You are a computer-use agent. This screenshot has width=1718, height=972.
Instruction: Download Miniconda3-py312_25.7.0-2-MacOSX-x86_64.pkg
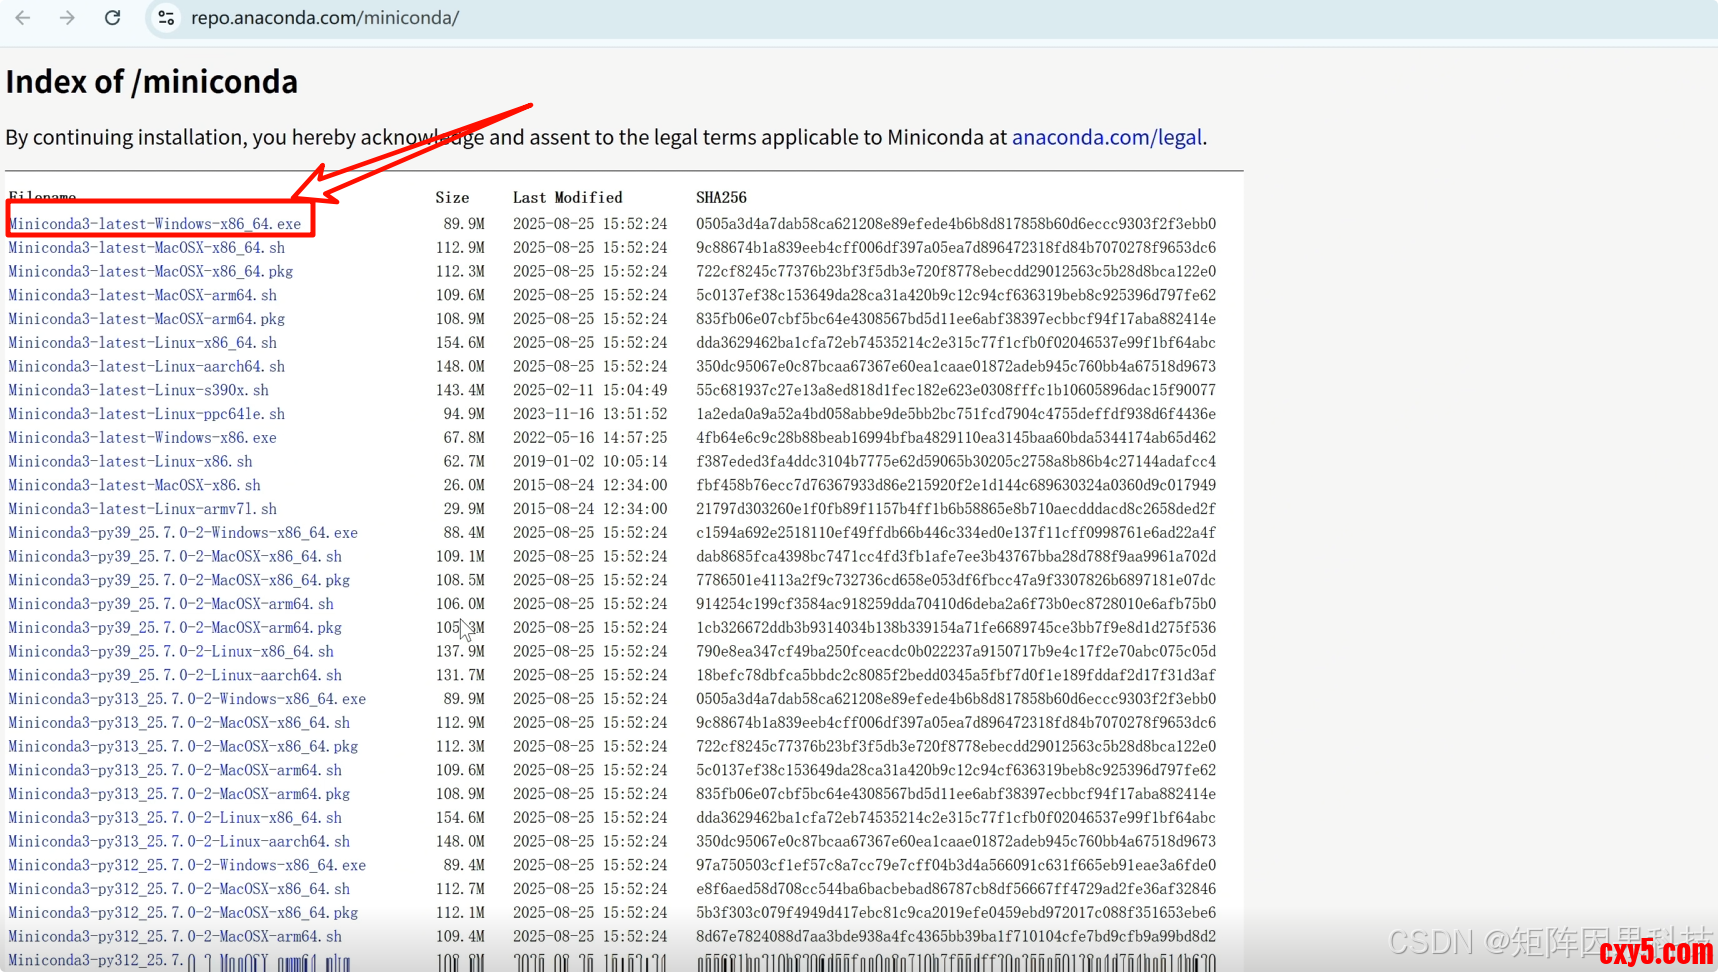click(183, 913)
